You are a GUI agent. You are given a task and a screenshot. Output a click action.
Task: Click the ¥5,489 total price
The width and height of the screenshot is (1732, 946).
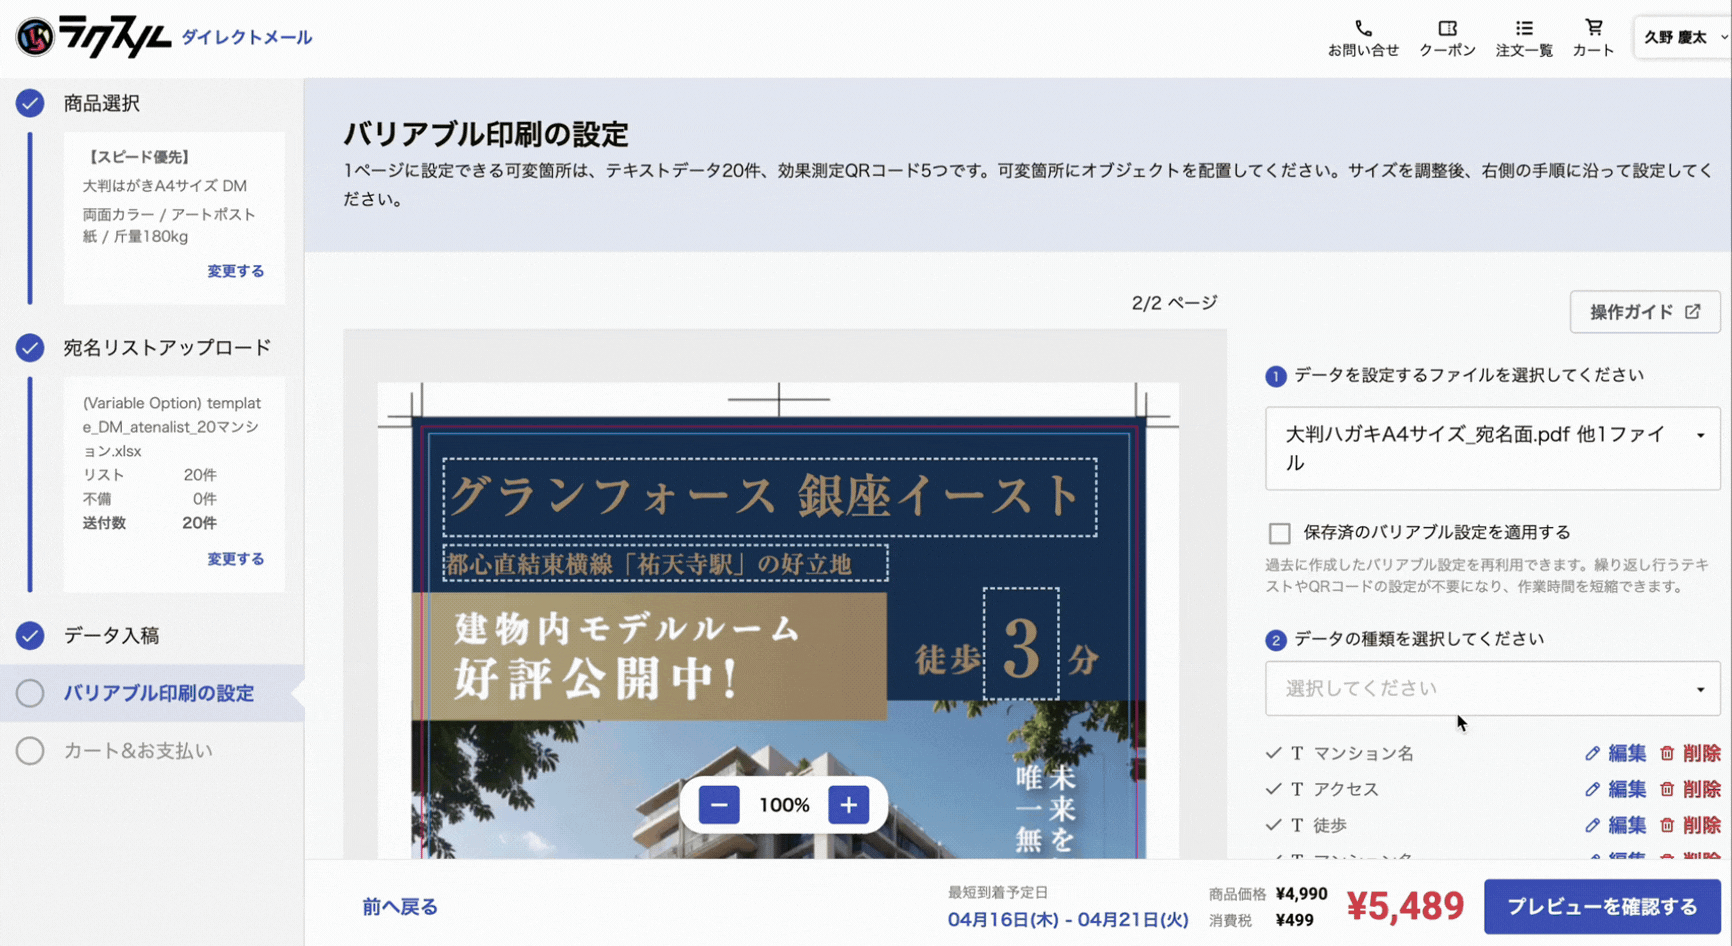click(1405, 906)
